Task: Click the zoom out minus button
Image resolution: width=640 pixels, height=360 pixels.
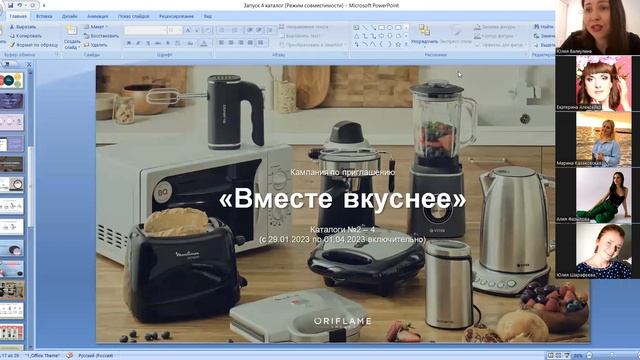Action: point(589,356)
